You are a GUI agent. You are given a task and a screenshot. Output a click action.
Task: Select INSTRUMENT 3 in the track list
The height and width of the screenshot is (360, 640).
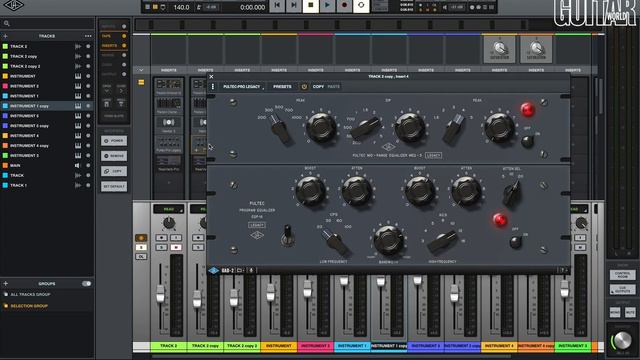47,156
